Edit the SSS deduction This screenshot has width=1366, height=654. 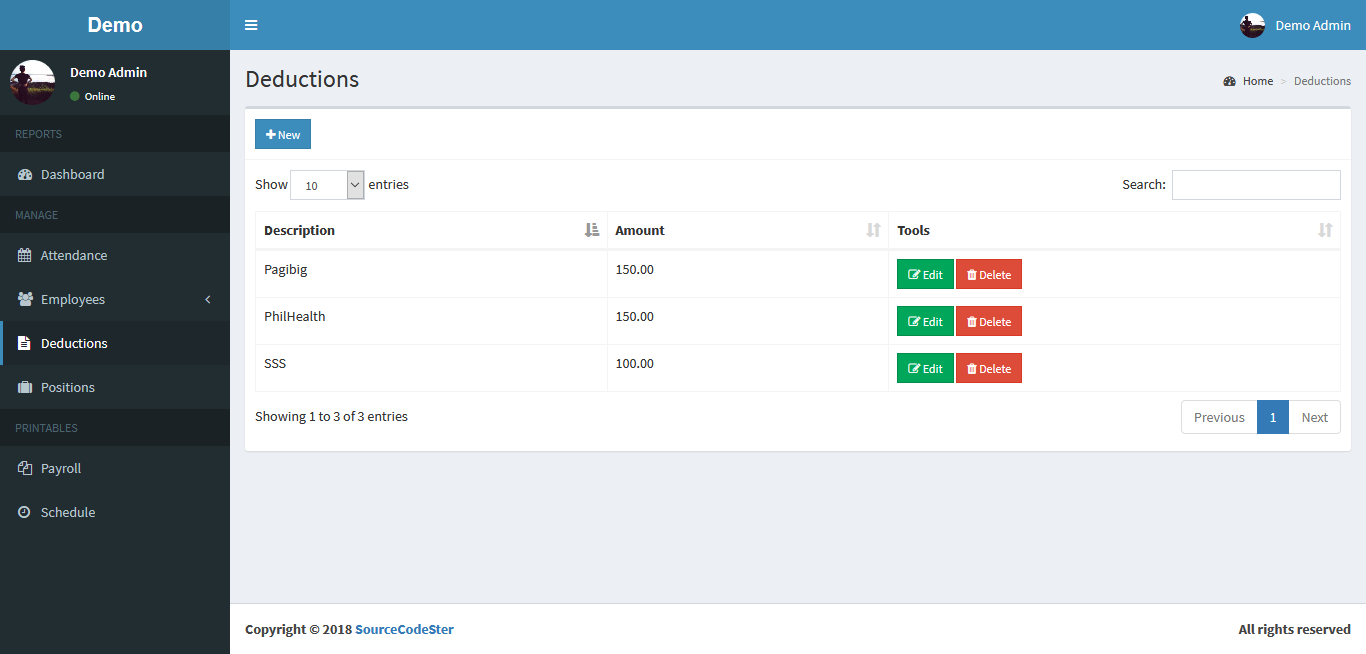925,368
